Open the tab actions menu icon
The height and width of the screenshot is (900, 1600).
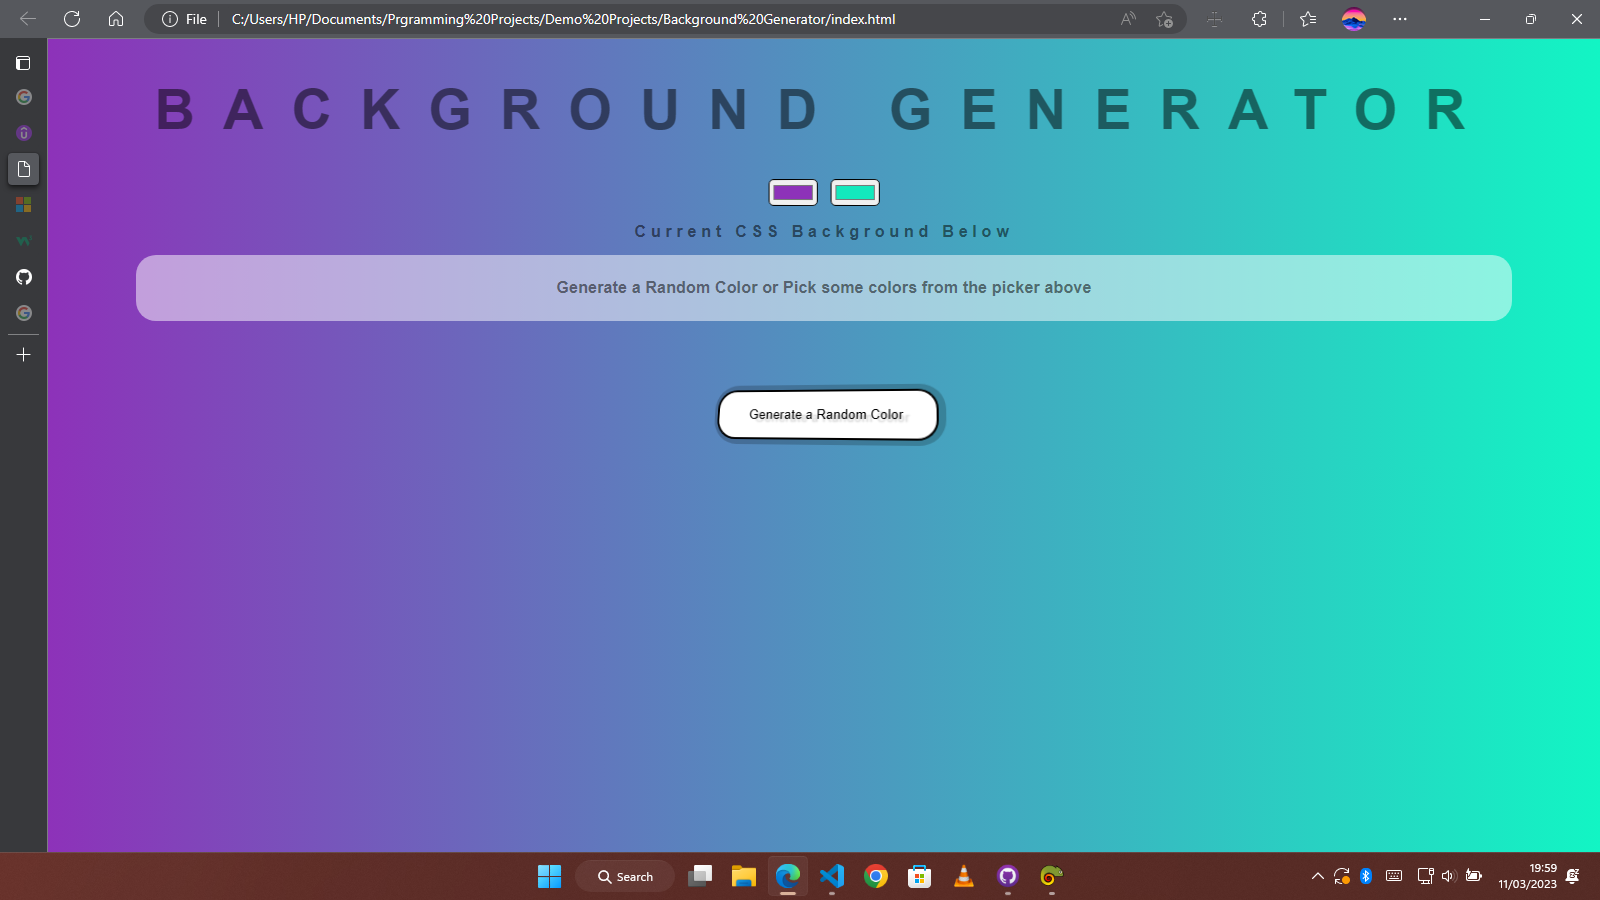coord(24,63)
